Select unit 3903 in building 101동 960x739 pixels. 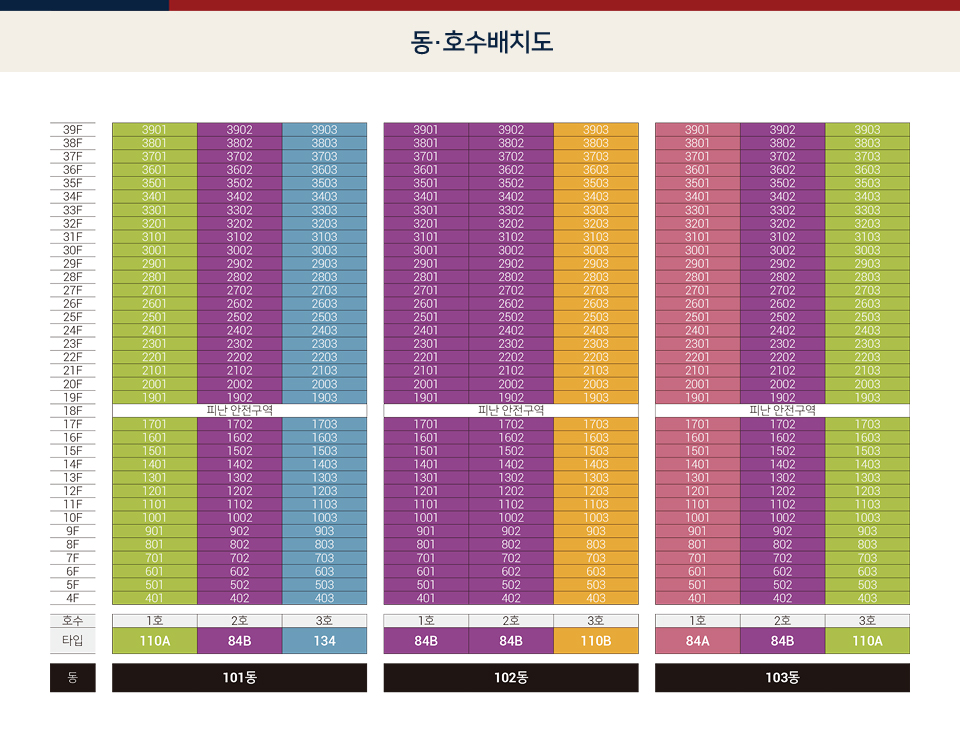tap(324, 129)
